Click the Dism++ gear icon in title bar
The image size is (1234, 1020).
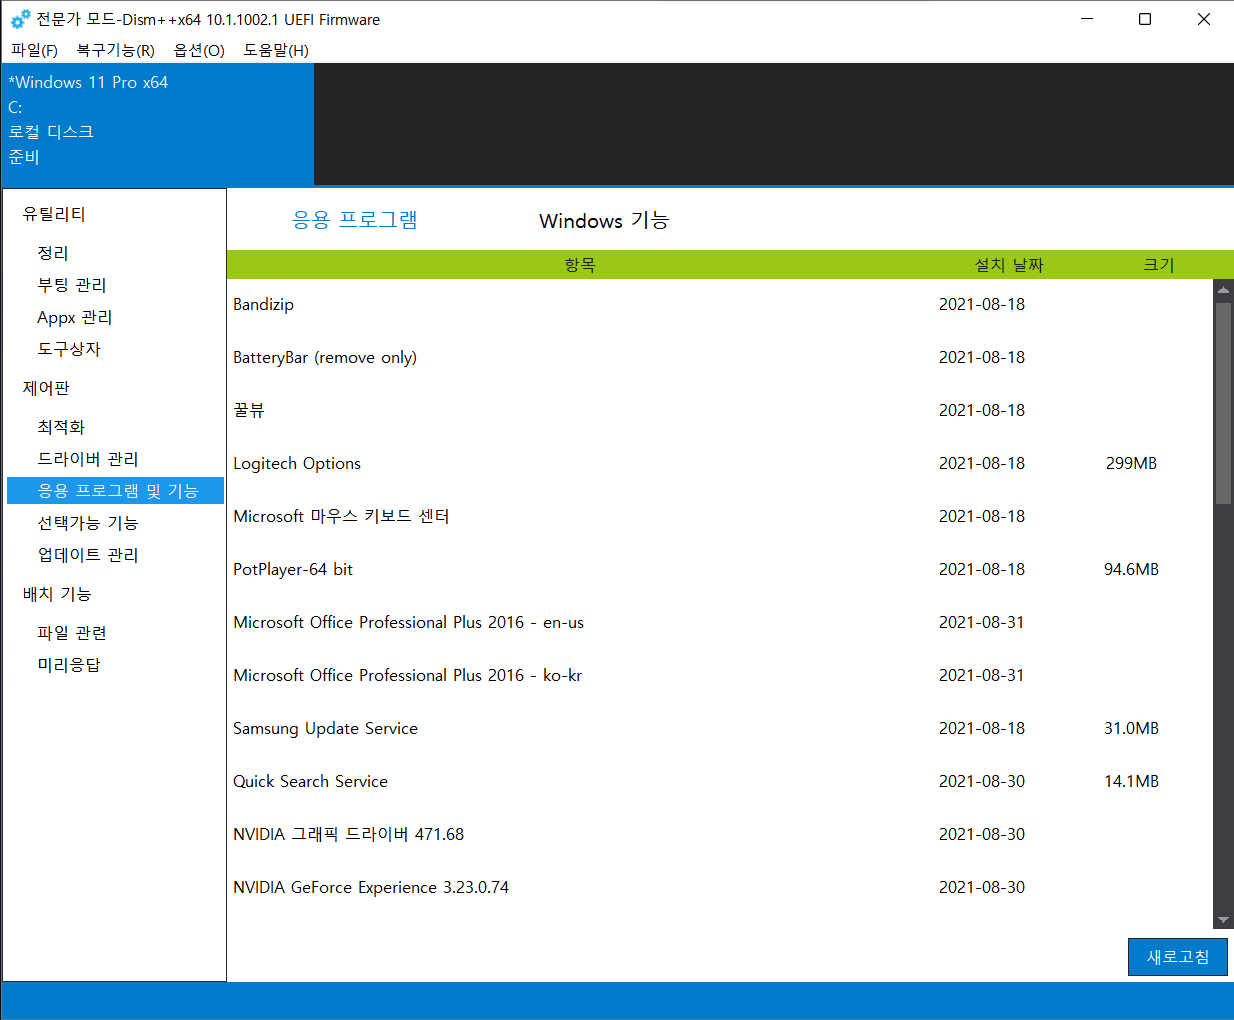tap(20, 19)
